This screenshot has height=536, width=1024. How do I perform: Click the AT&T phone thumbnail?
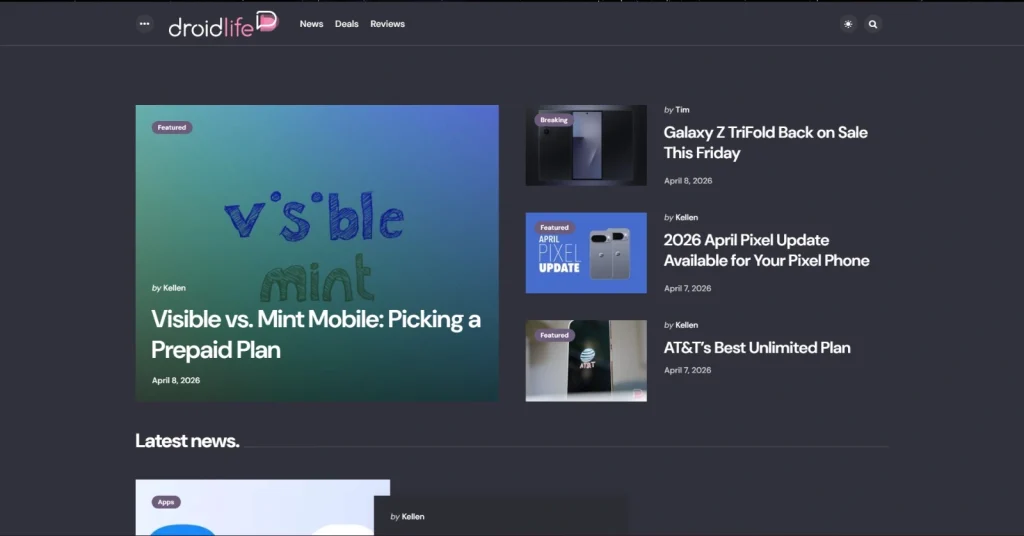[x=586, y=360]
